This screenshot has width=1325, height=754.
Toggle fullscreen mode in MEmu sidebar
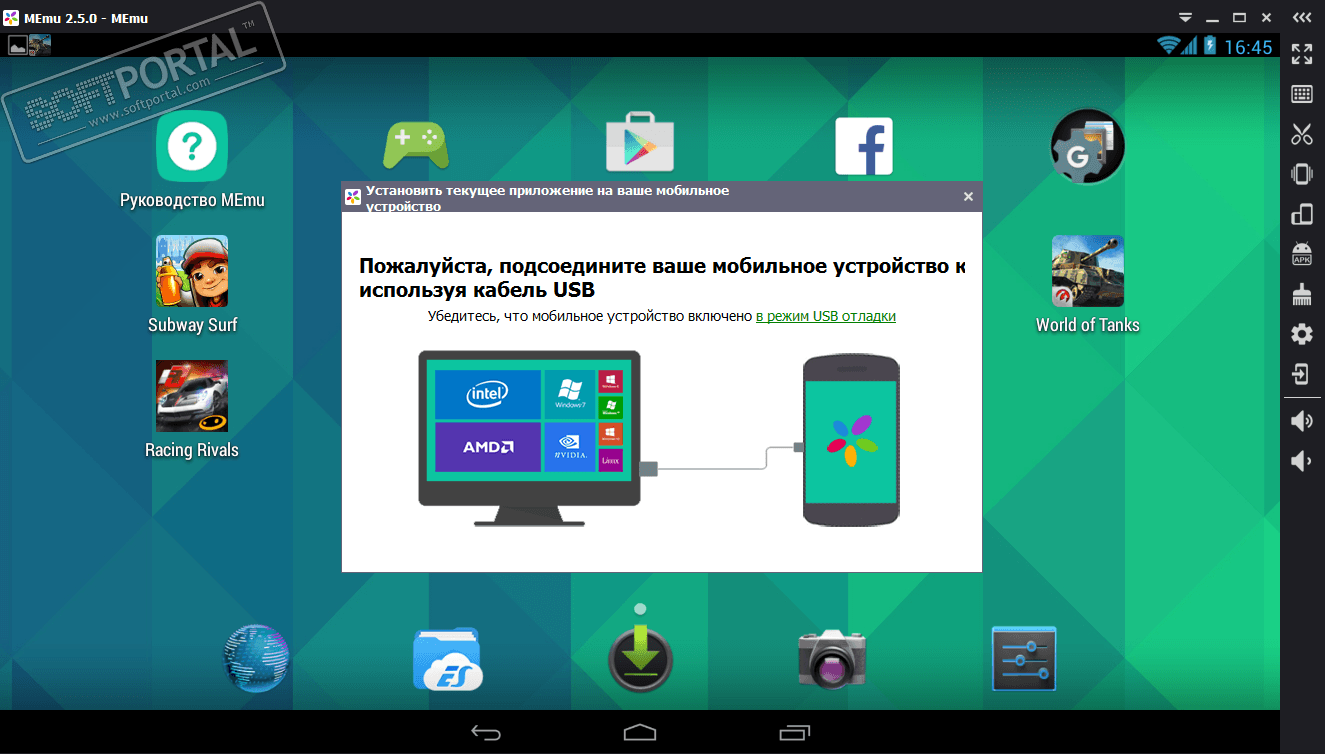1302,53
